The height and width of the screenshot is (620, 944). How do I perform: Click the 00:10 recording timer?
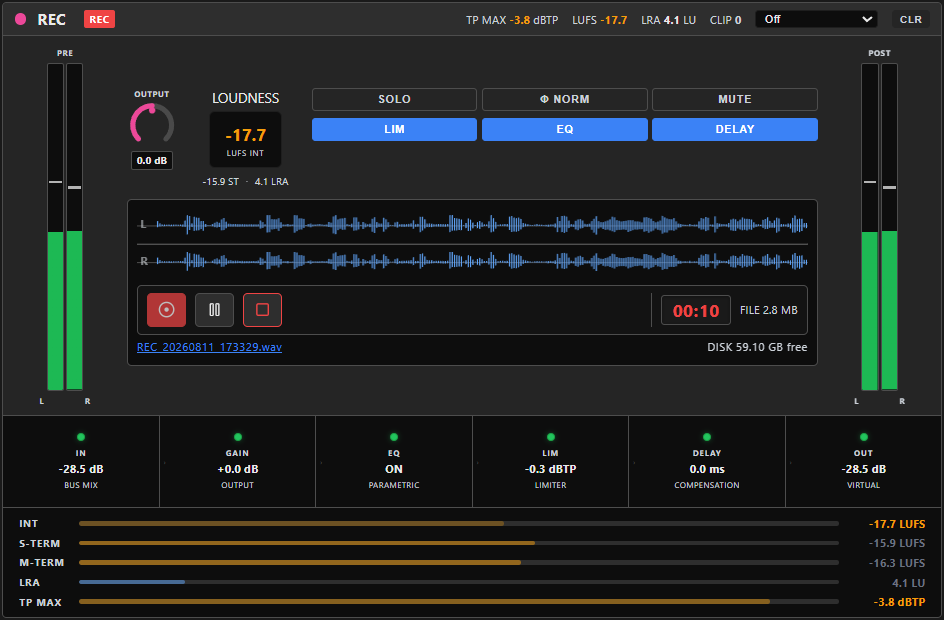coord(696,311)
